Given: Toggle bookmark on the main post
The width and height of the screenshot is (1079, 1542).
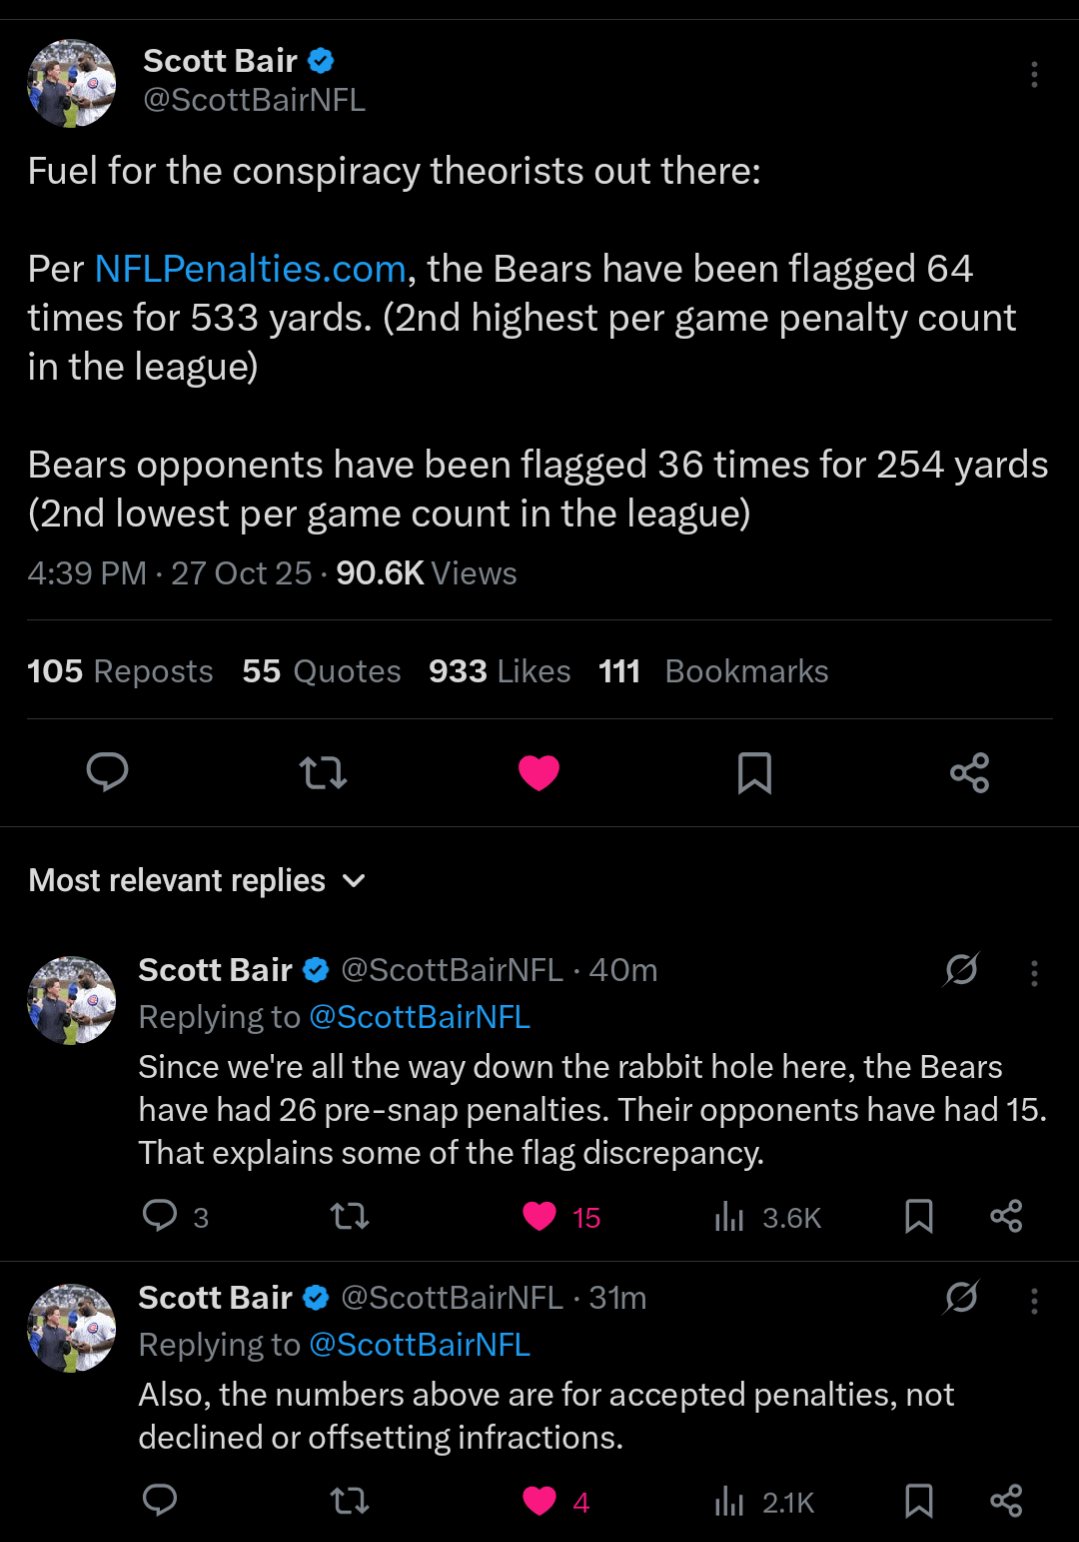Looking at the screenshot, I should [754, 772].
